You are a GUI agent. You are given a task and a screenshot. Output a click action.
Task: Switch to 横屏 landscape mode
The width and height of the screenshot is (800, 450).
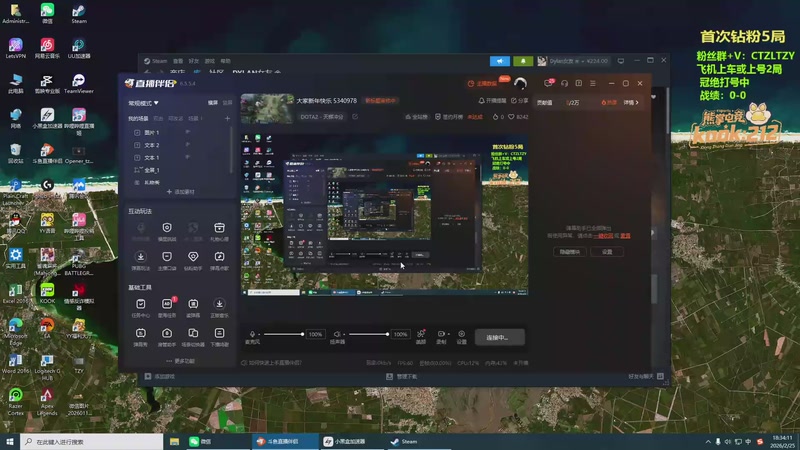click(x=213, y=103)
